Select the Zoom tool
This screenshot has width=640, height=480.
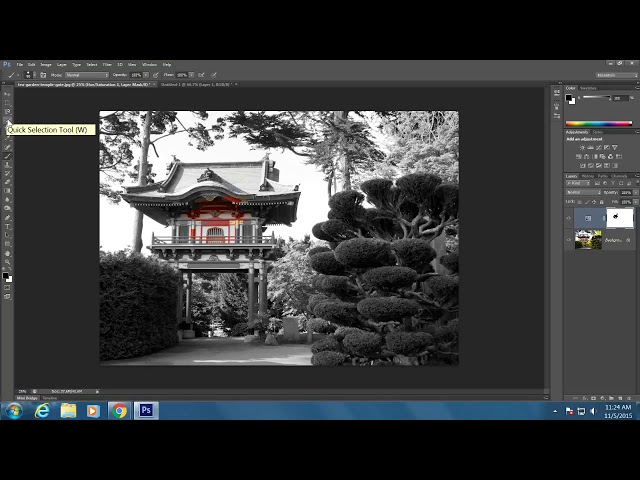click(7, 262)
